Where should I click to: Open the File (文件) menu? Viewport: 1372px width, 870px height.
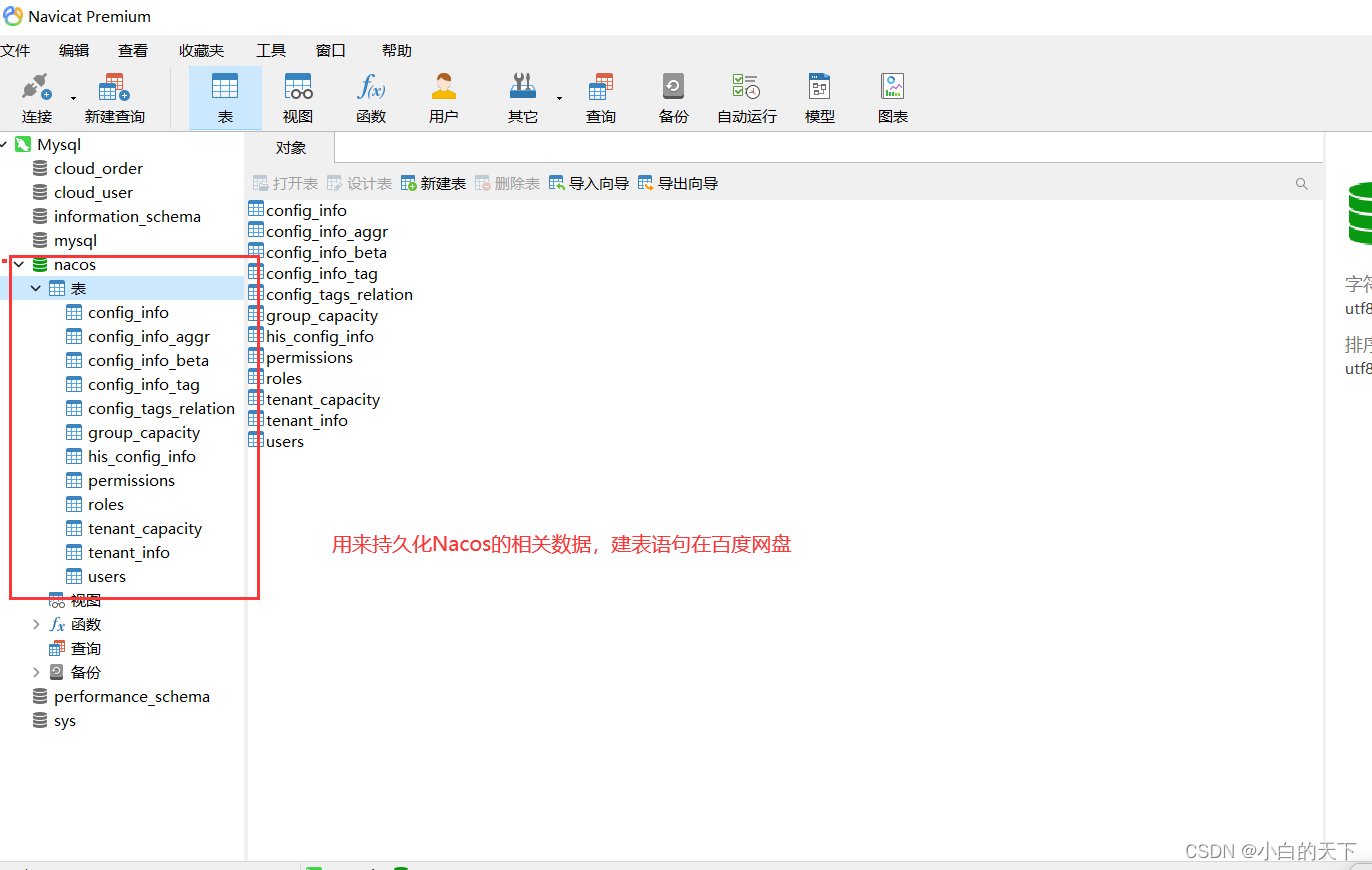15,50
